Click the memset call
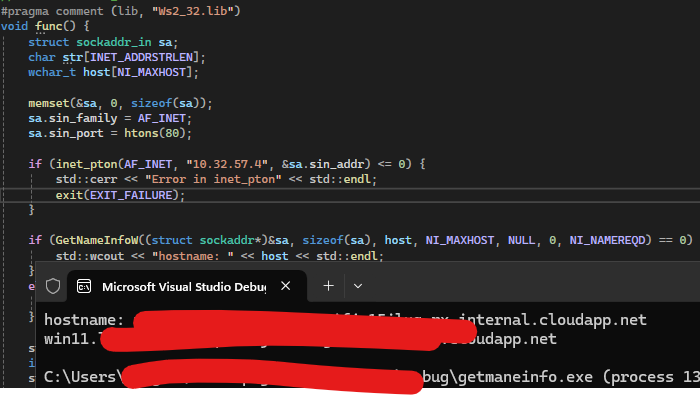 pos(49,103)
